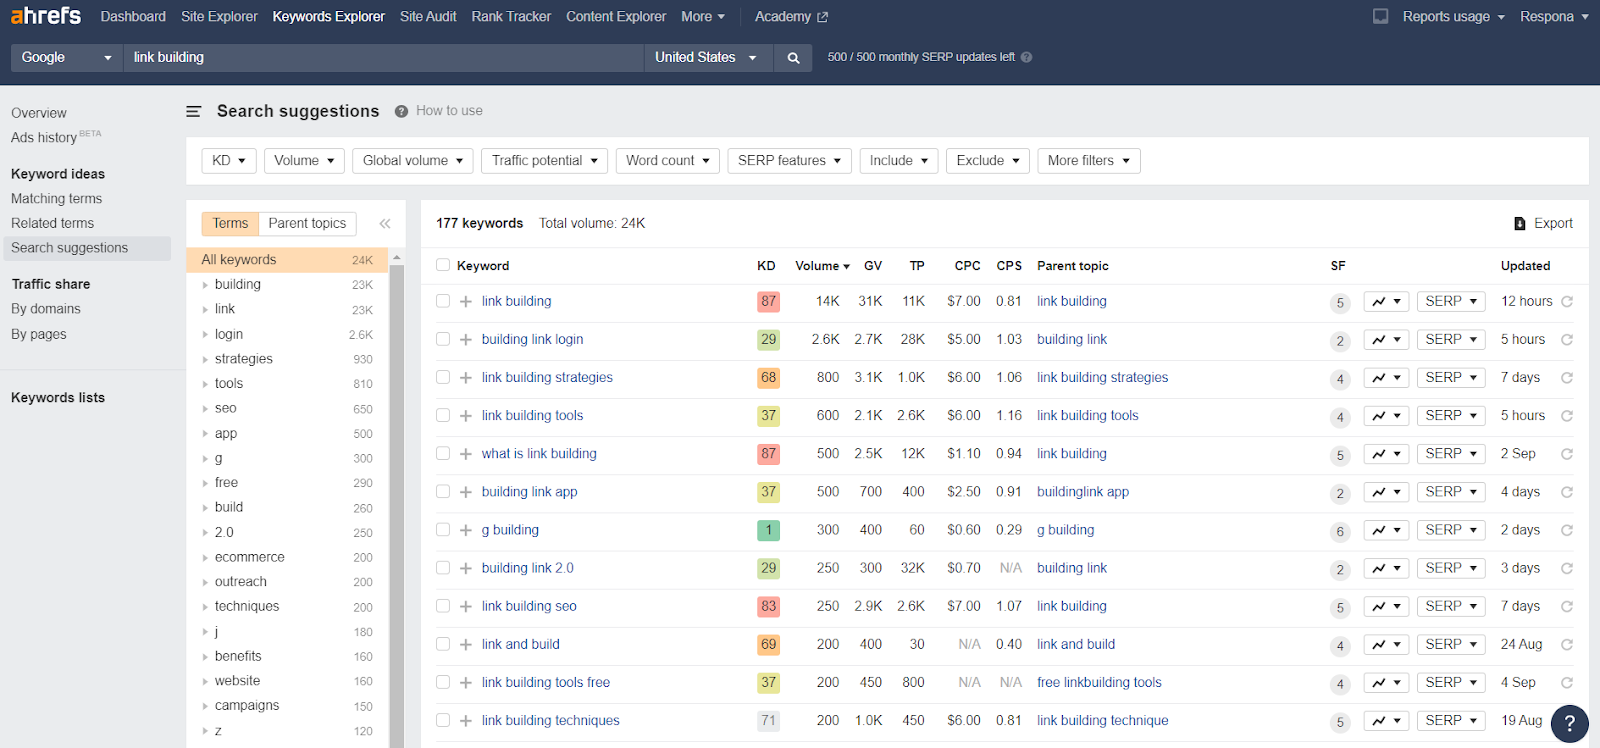The height and width of the screenshot is (748, 1600).
Task: Refresh the building link login row
Action: (1567, 340)
